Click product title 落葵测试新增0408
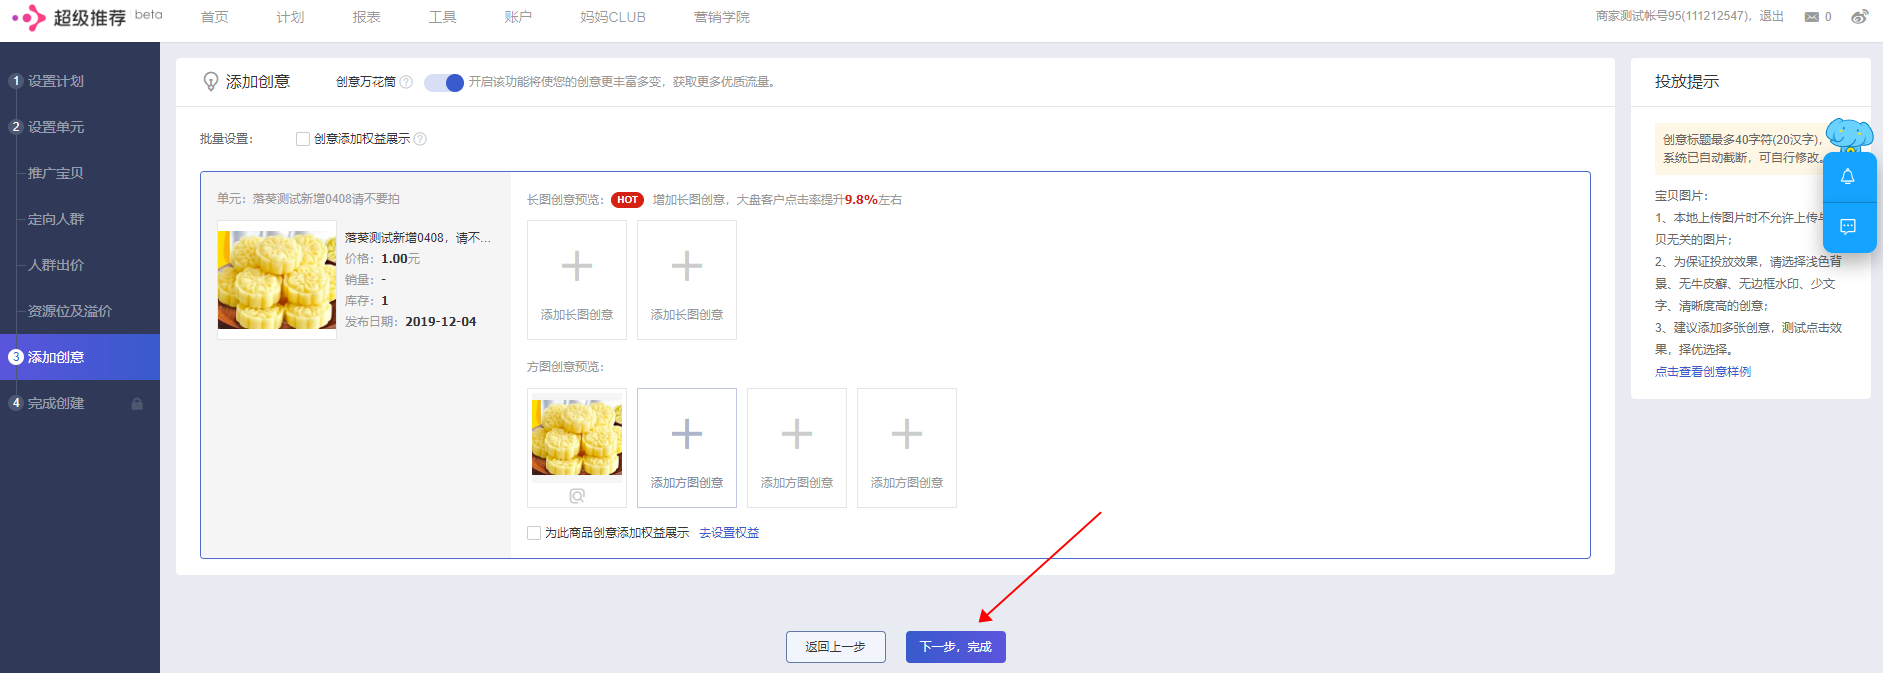This screenshot has height=673, width=1883. pyautogui.click(x=418, y=238)
